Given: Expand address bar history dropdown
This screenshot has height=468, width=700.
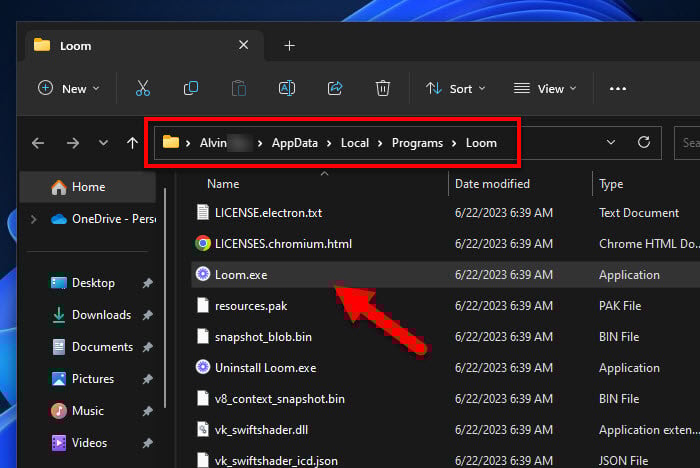Looking at the screenshot, I should [611, 142].
